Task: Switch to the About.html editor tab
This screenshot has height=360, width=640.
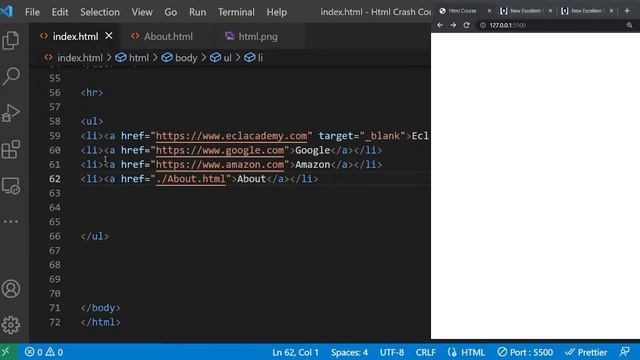Action: tap(168, 36)
